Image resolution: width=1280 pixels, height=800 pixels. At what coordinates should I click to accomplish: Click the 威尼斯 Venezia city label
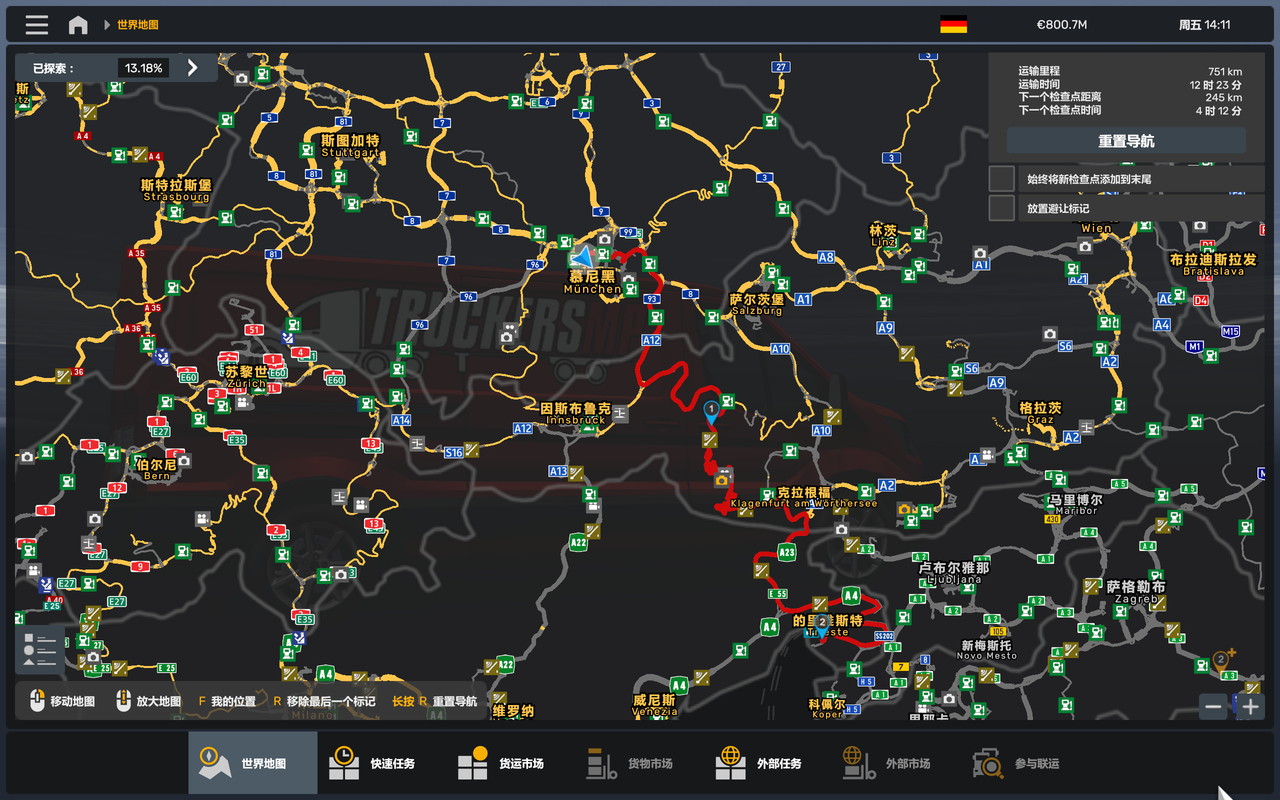pyautogui.click(x=654, y=705)
